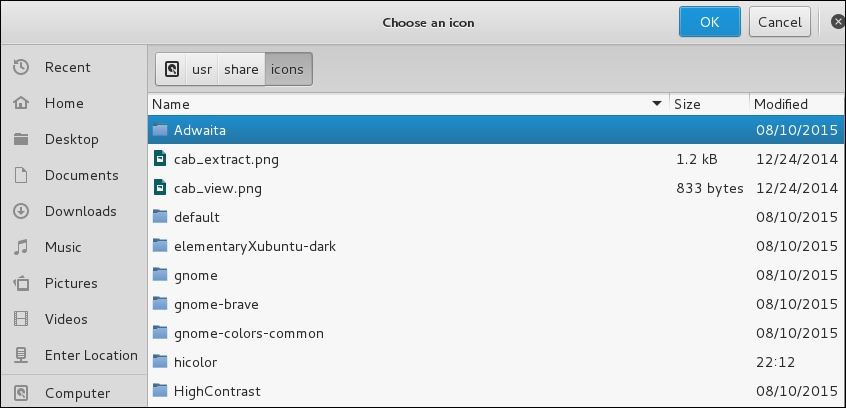The image size is (846, 408).
Task: Click the Enter Location sidebar icon
Action: tap(21, 355)
